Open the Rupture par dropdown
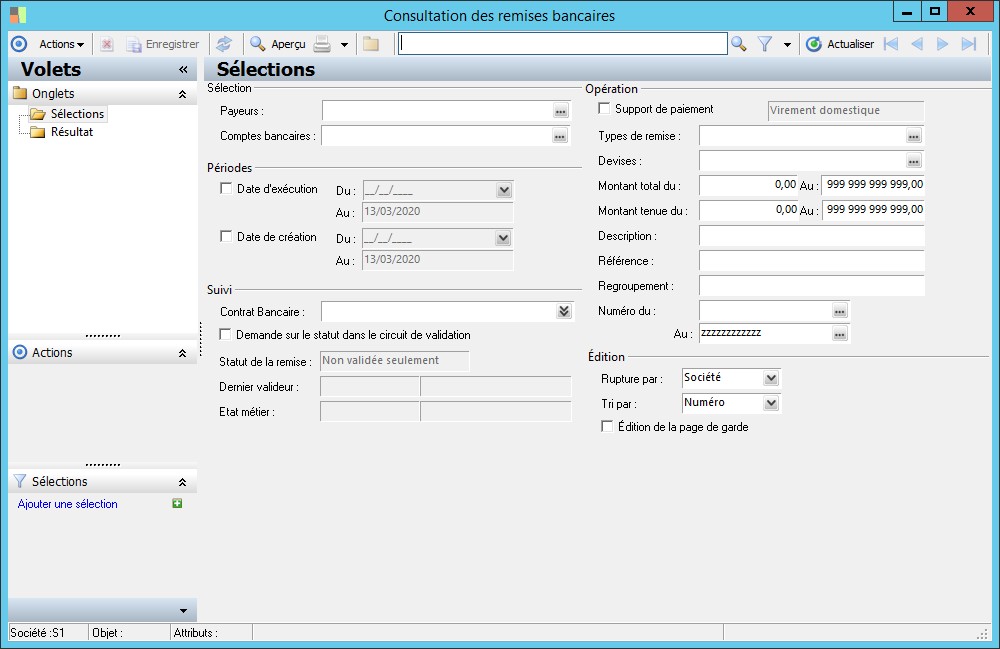 (769, 378)
